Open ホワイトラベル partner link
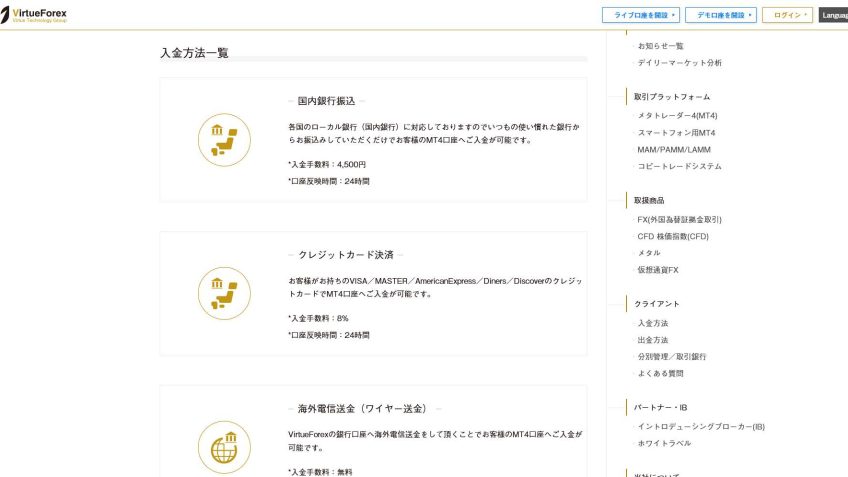Image resolution: width=848 pixels, height=477 pixels. coord(664,444)
